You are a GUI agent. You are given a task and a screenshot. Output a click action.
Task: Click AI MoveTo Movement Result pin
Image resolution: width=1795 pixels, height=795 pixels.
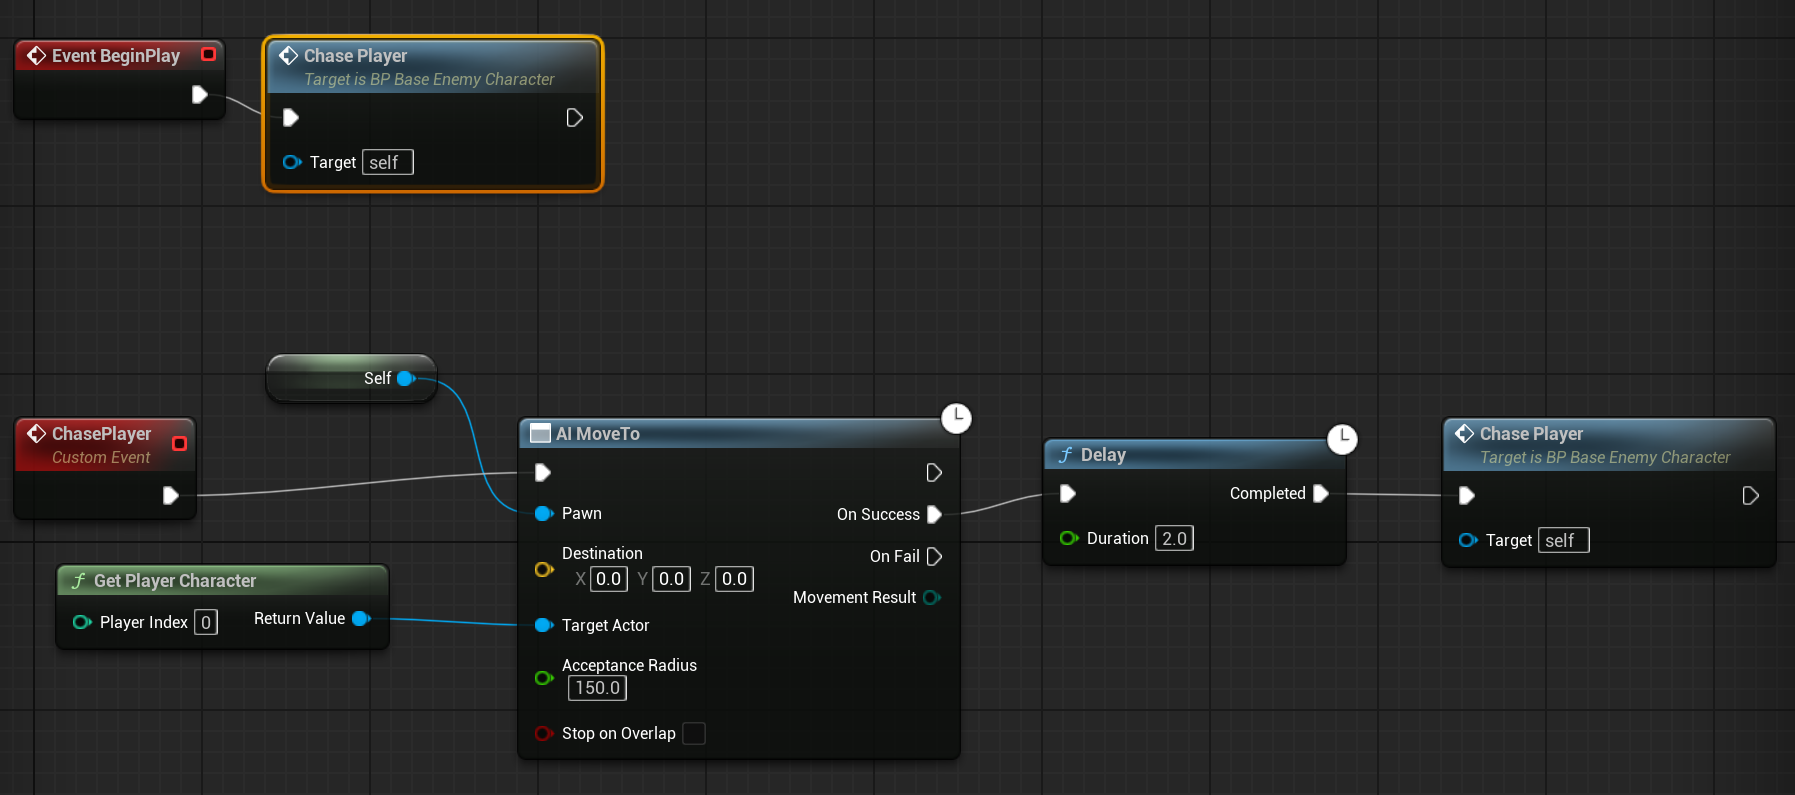click(932, 597)
